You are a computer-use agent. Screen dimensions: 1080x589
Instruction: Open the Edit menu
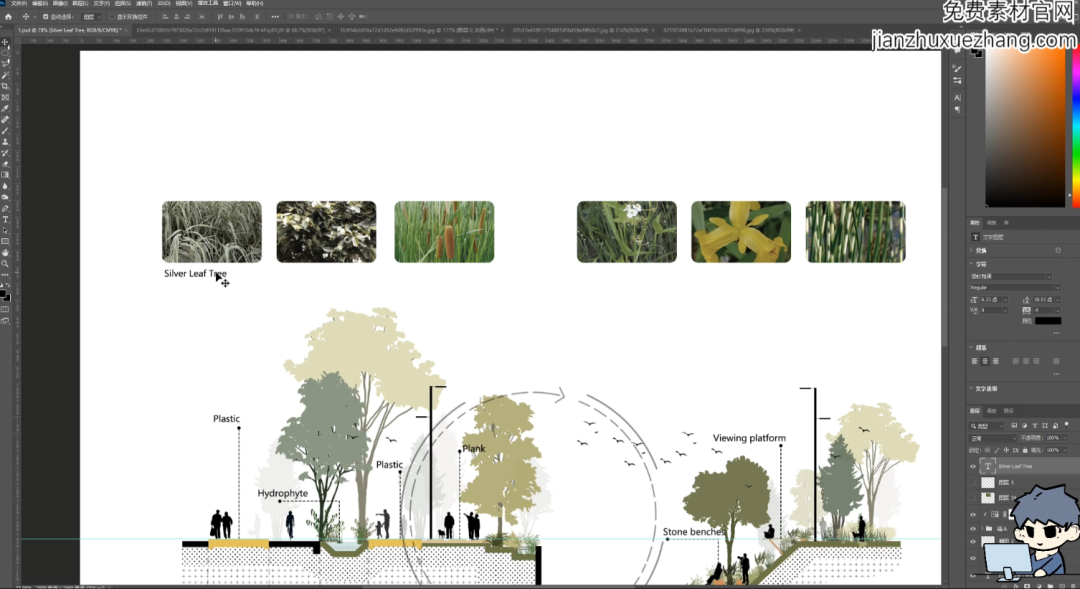pyautogui.click(x=39, y=3)
